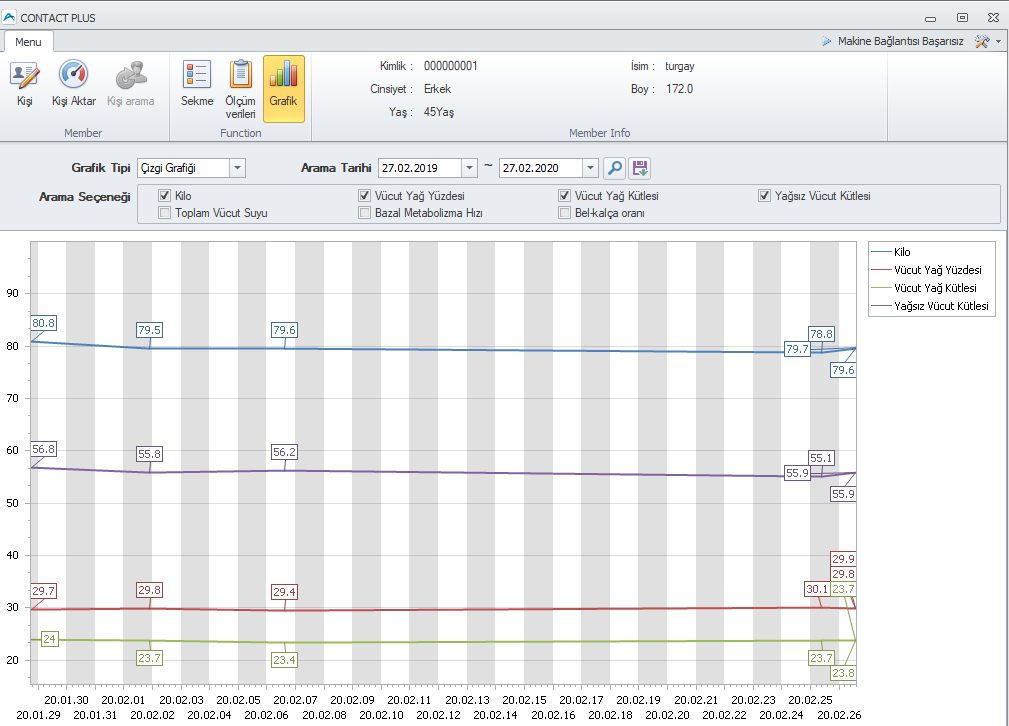1009x726 pixels.
Task: Click the 20.02.07 axis date label
Action: [295, 700]
